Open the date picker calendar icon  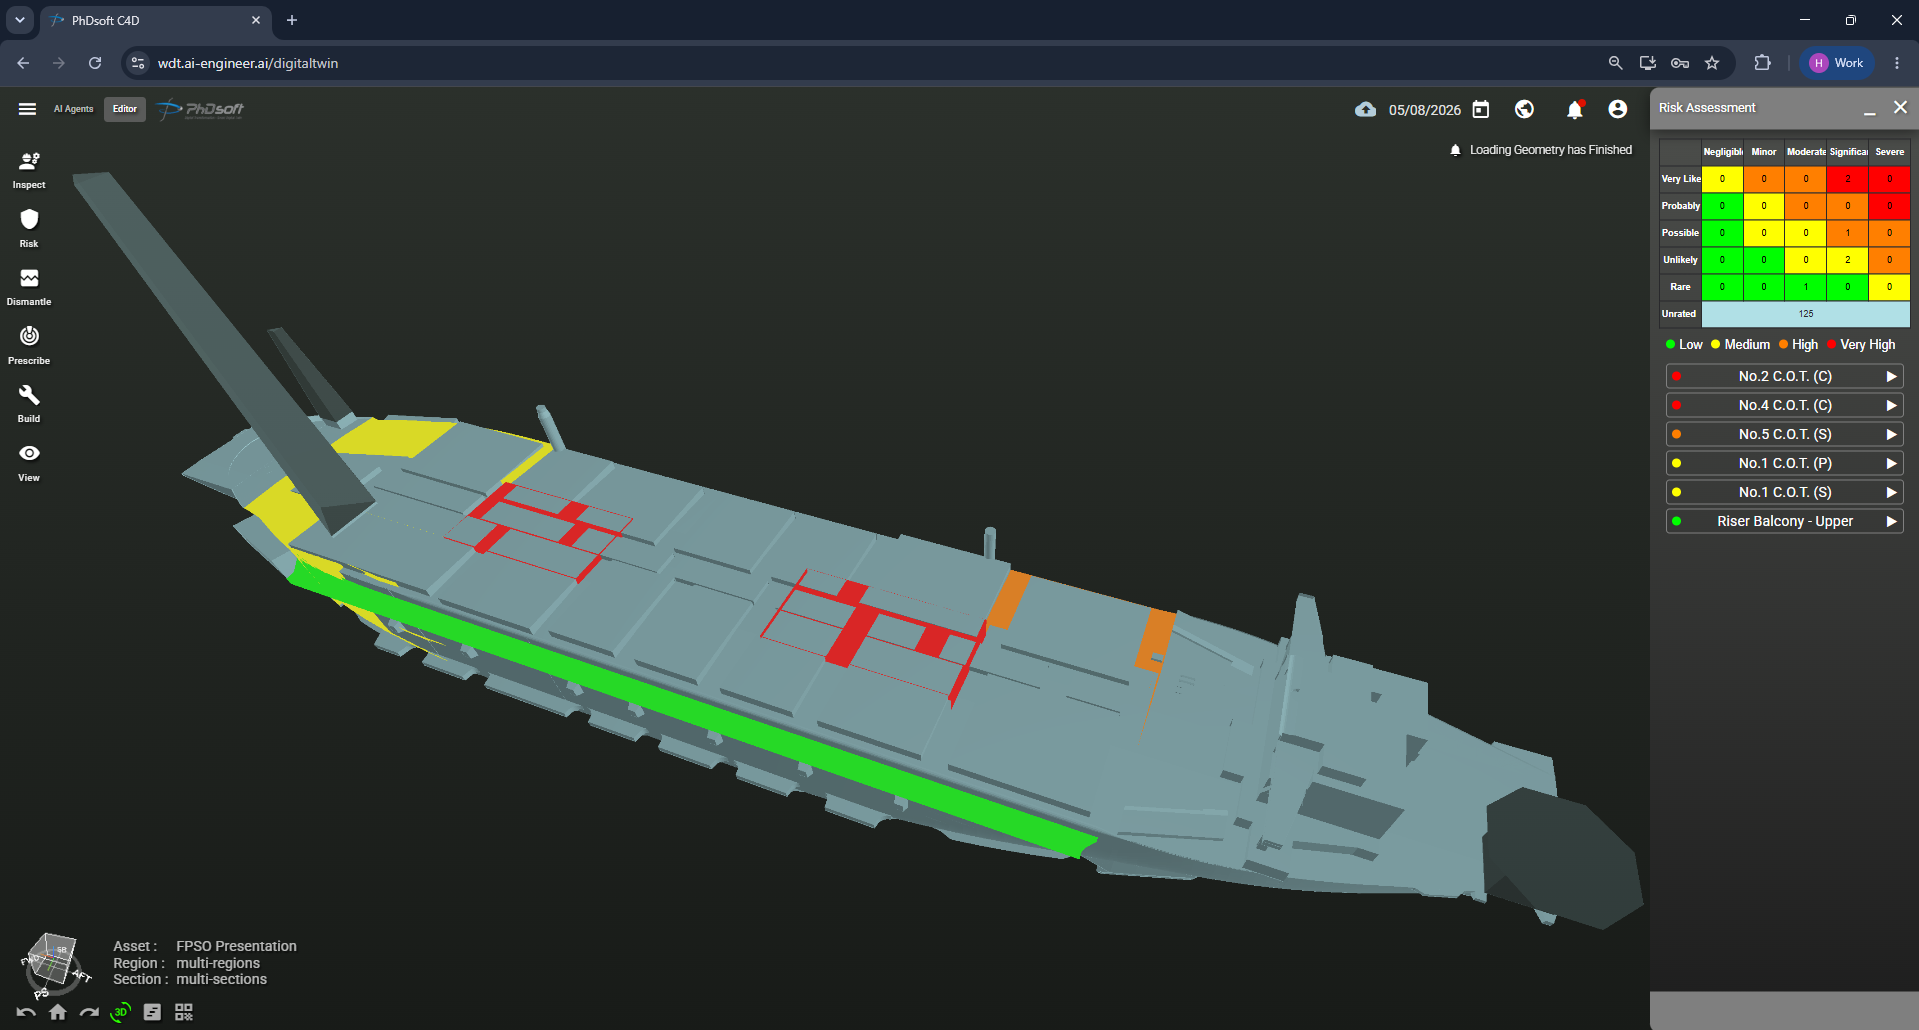click(x=1481, y=109)
